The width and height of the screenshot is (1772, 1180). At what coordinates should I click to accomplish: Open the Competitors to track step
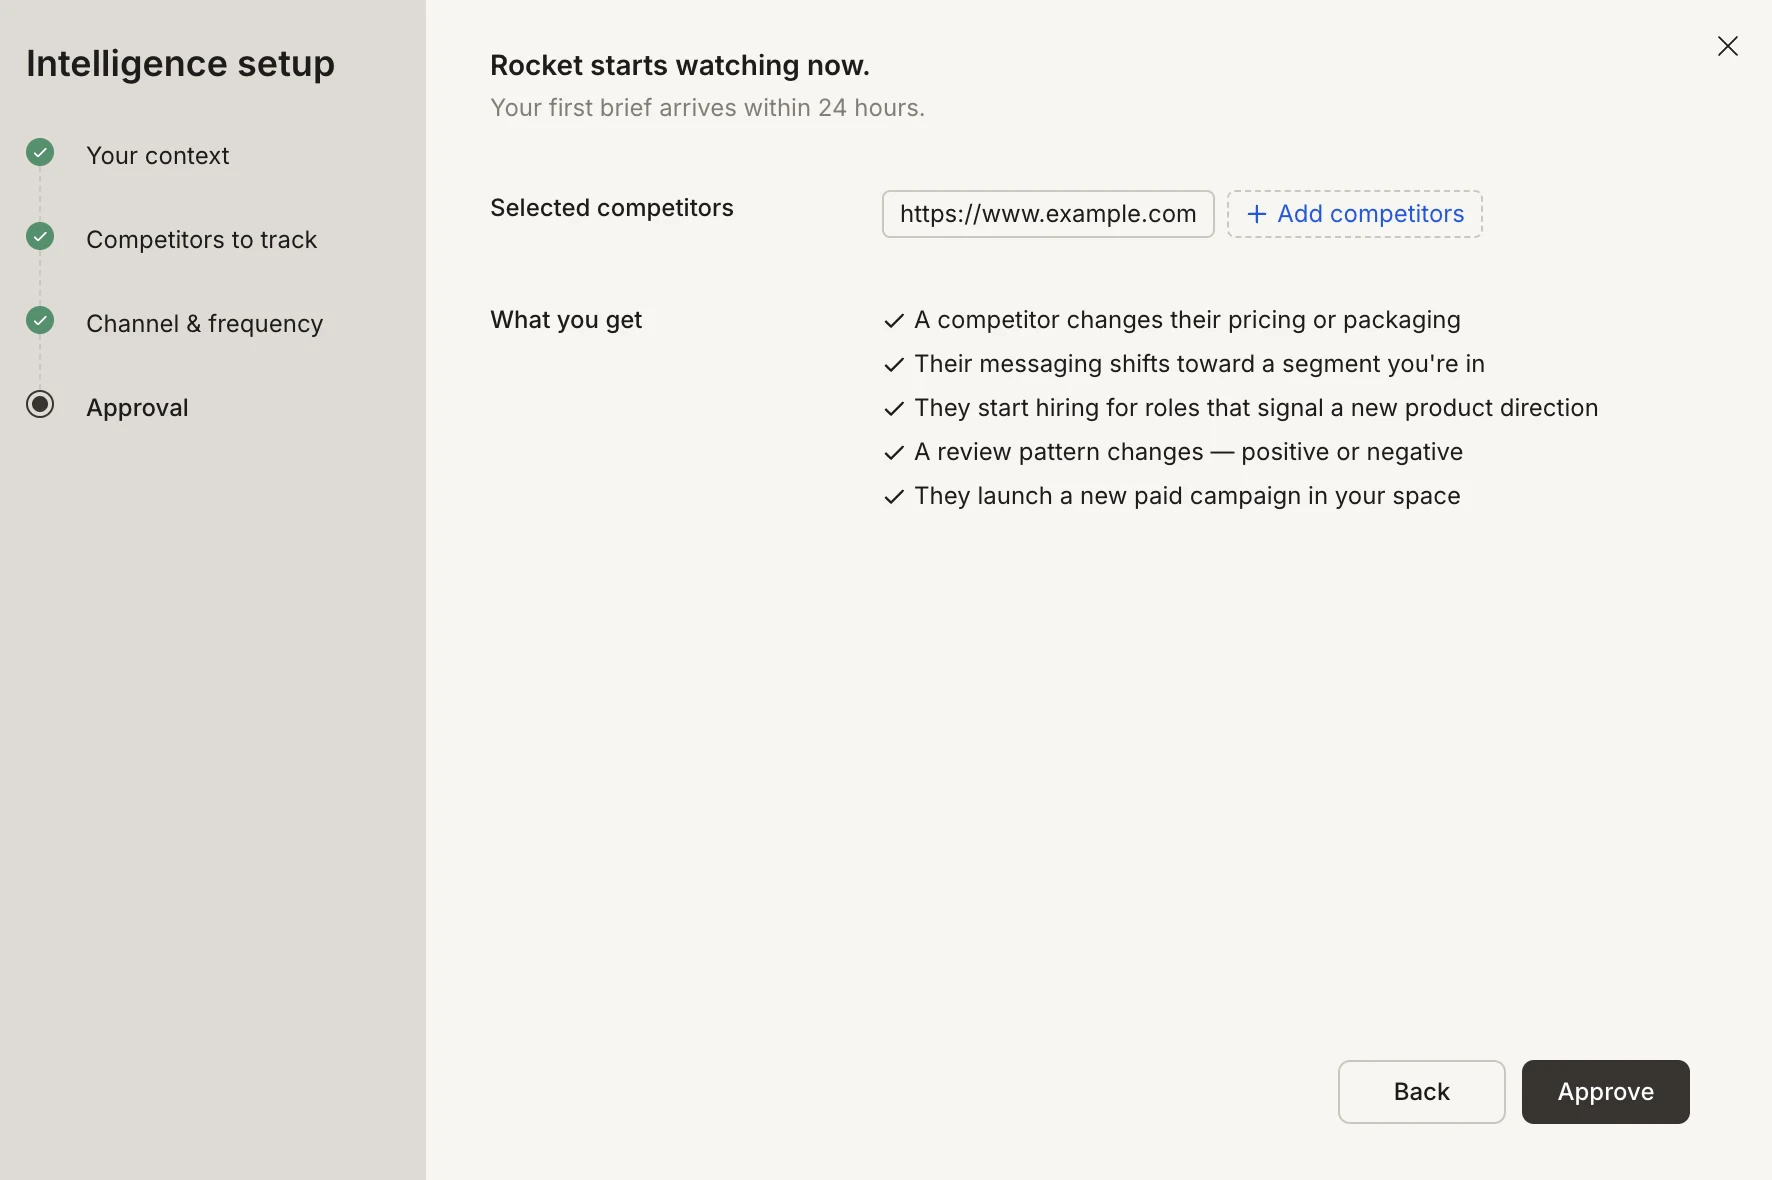pyautogui.click(x=201, y=239)
